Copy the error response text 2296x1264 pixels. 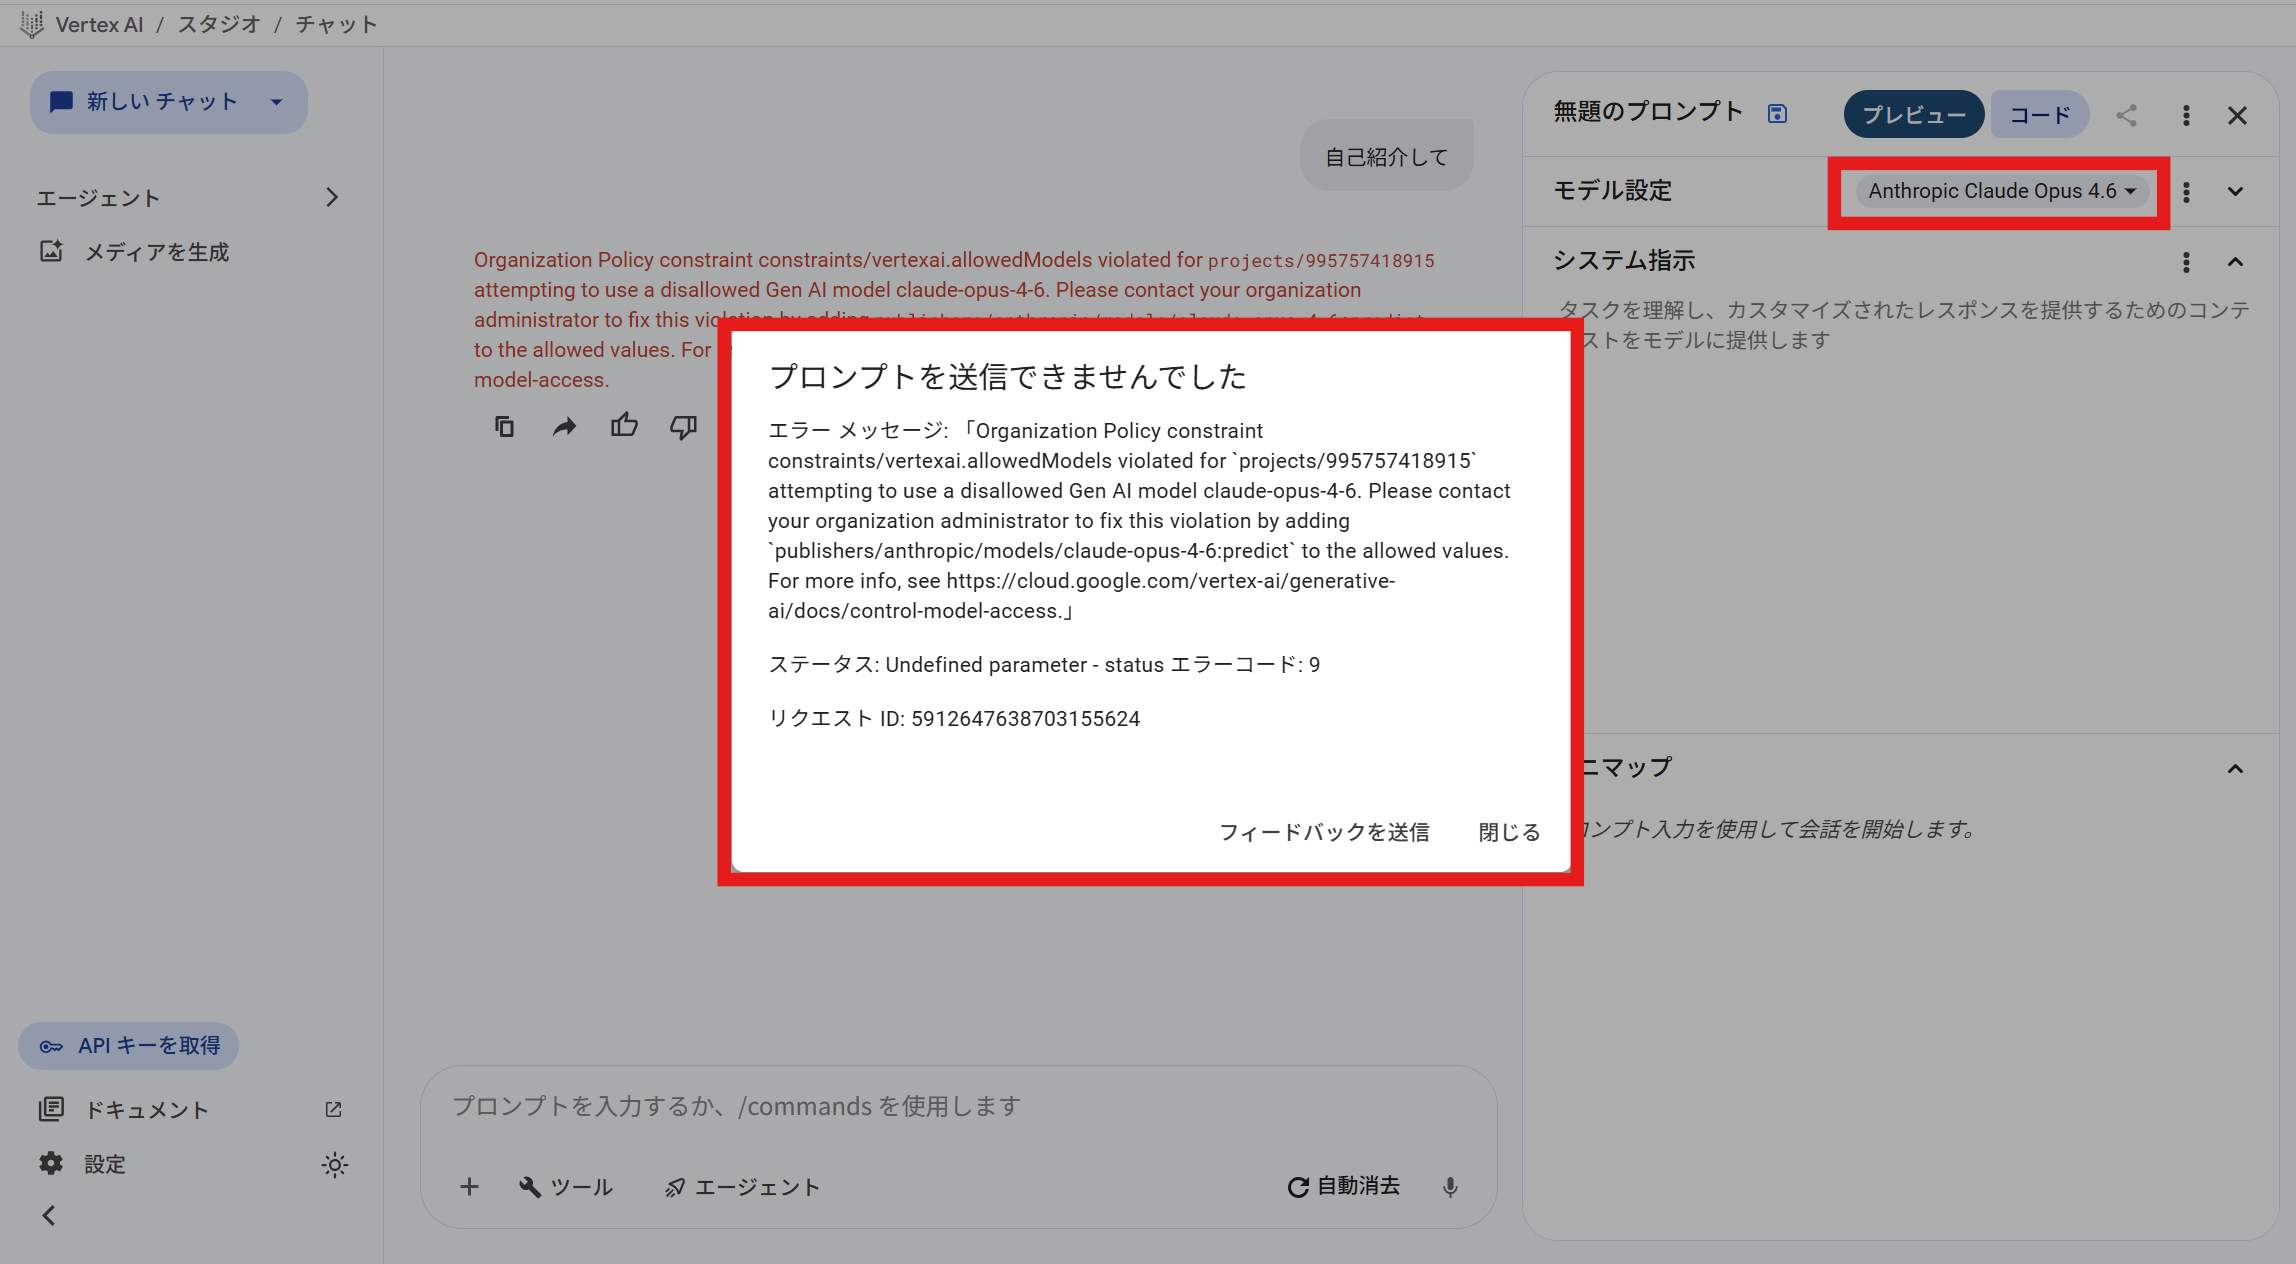pos(504,425)
